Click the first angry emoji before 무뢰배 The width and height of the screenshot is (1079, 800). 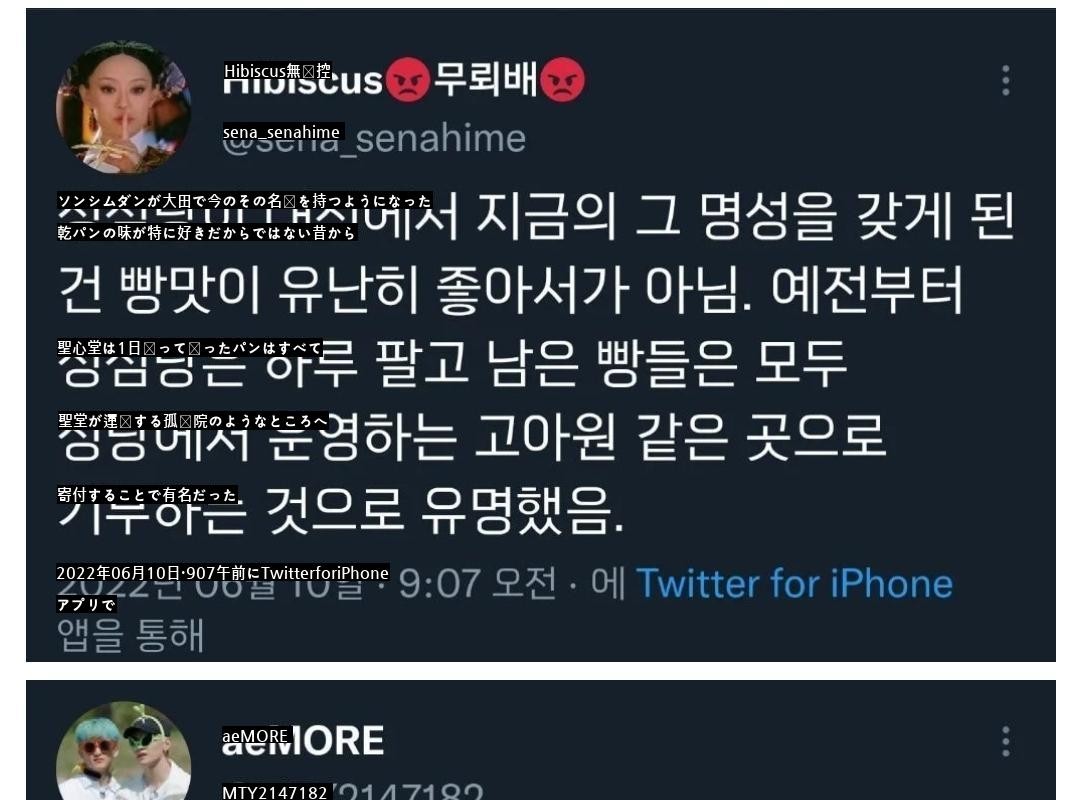(407, 80)
